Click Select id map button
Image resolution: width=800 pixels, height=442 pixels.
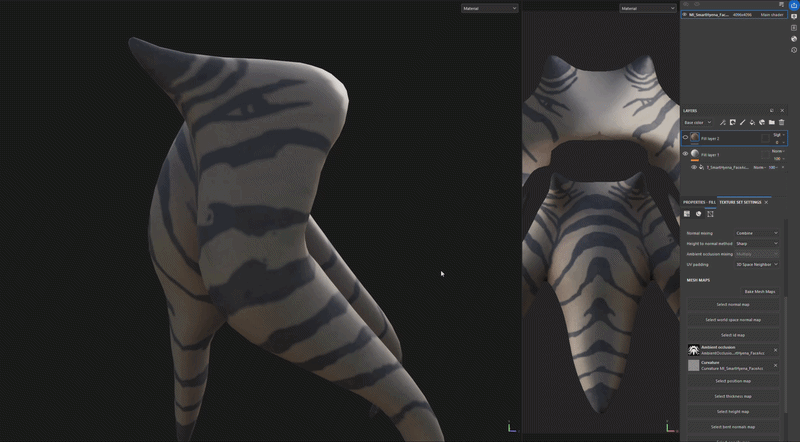(x=733, y=335)
